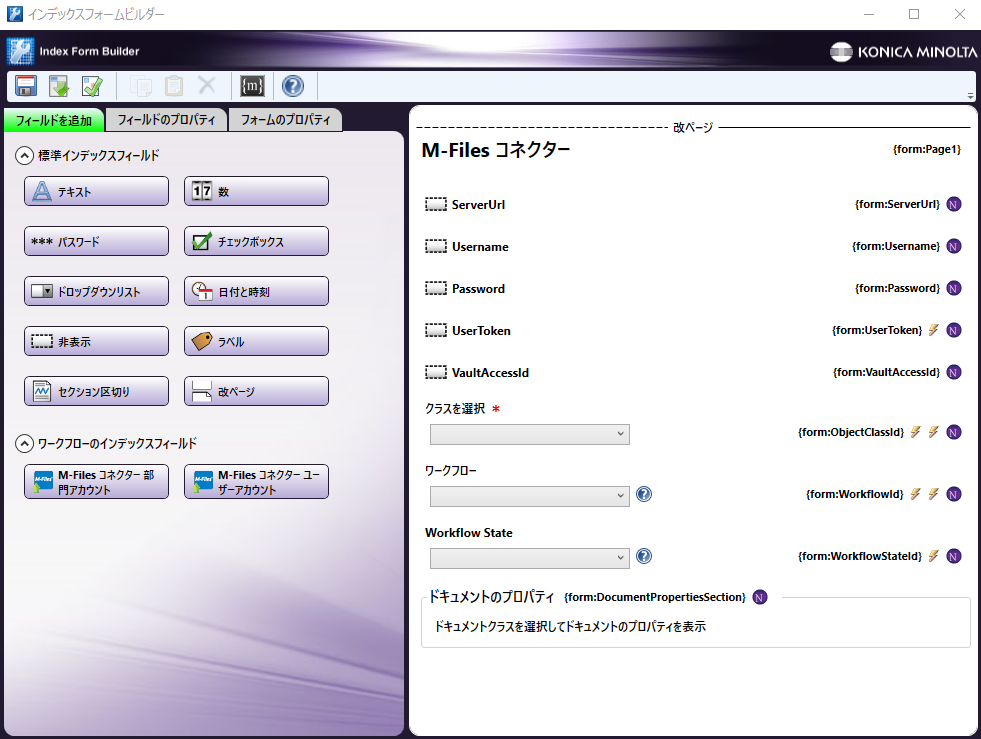Open the クラスを選択 dropdown
Image resolution: width=981 pixels, height=739 pixels.
tap(529, 434)
